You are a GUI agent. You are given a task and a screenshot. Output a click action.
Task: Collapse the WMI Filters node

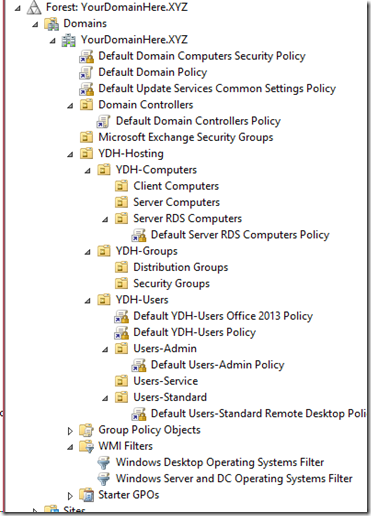coord(70,447)
